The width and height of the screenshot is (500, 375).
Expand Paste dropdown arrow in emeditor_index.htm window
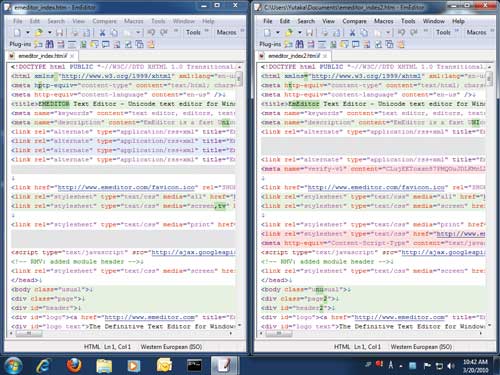tap(138, 32)
